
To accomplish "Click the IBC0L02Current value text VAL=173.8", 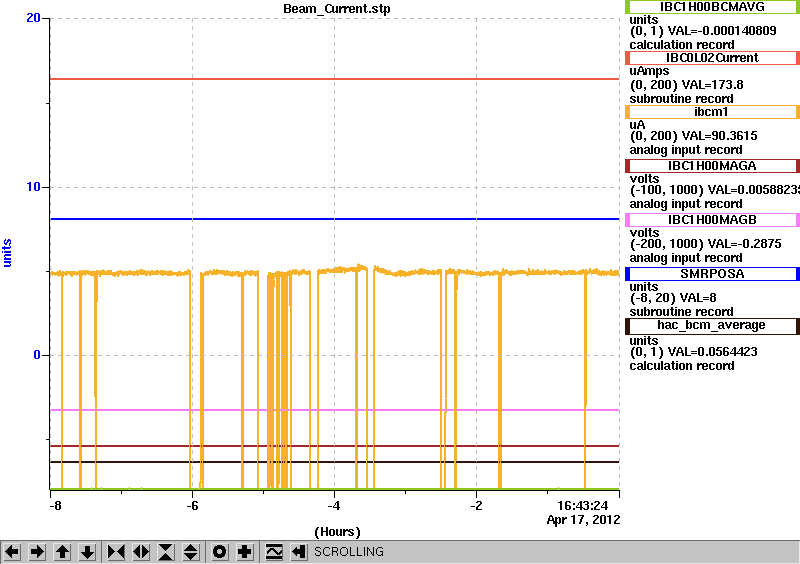I will 706,84.
